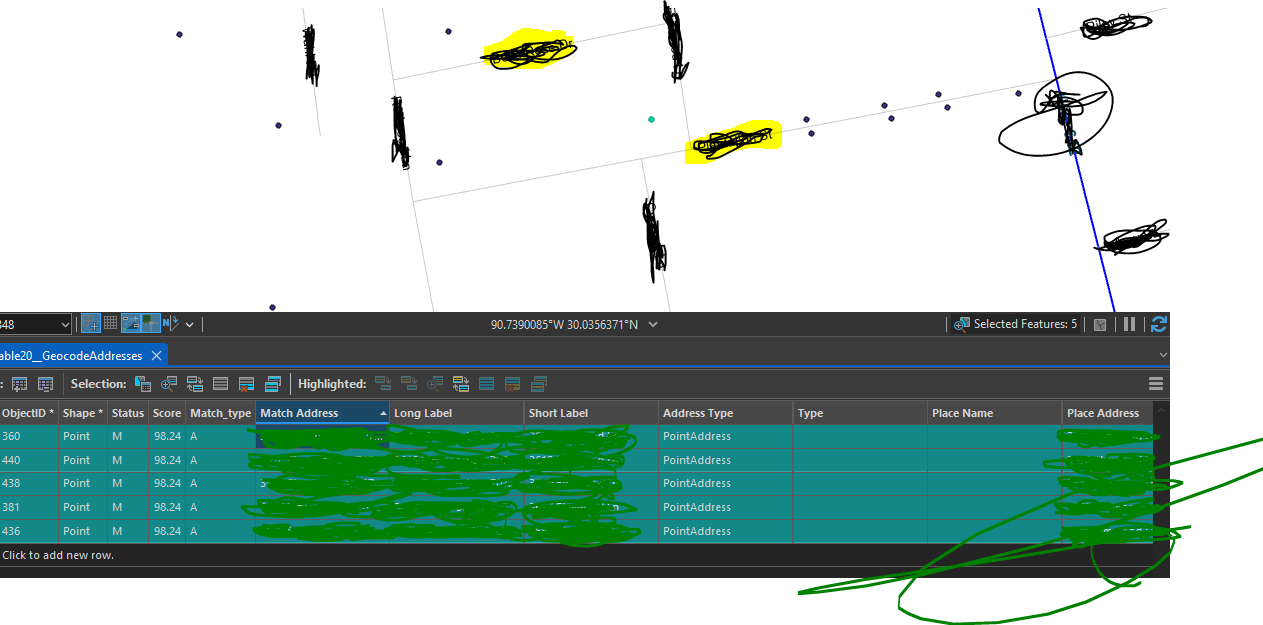Click the Shape column header
The width and height of the screenshot is (1263, 625).
[x=83, y=413]
